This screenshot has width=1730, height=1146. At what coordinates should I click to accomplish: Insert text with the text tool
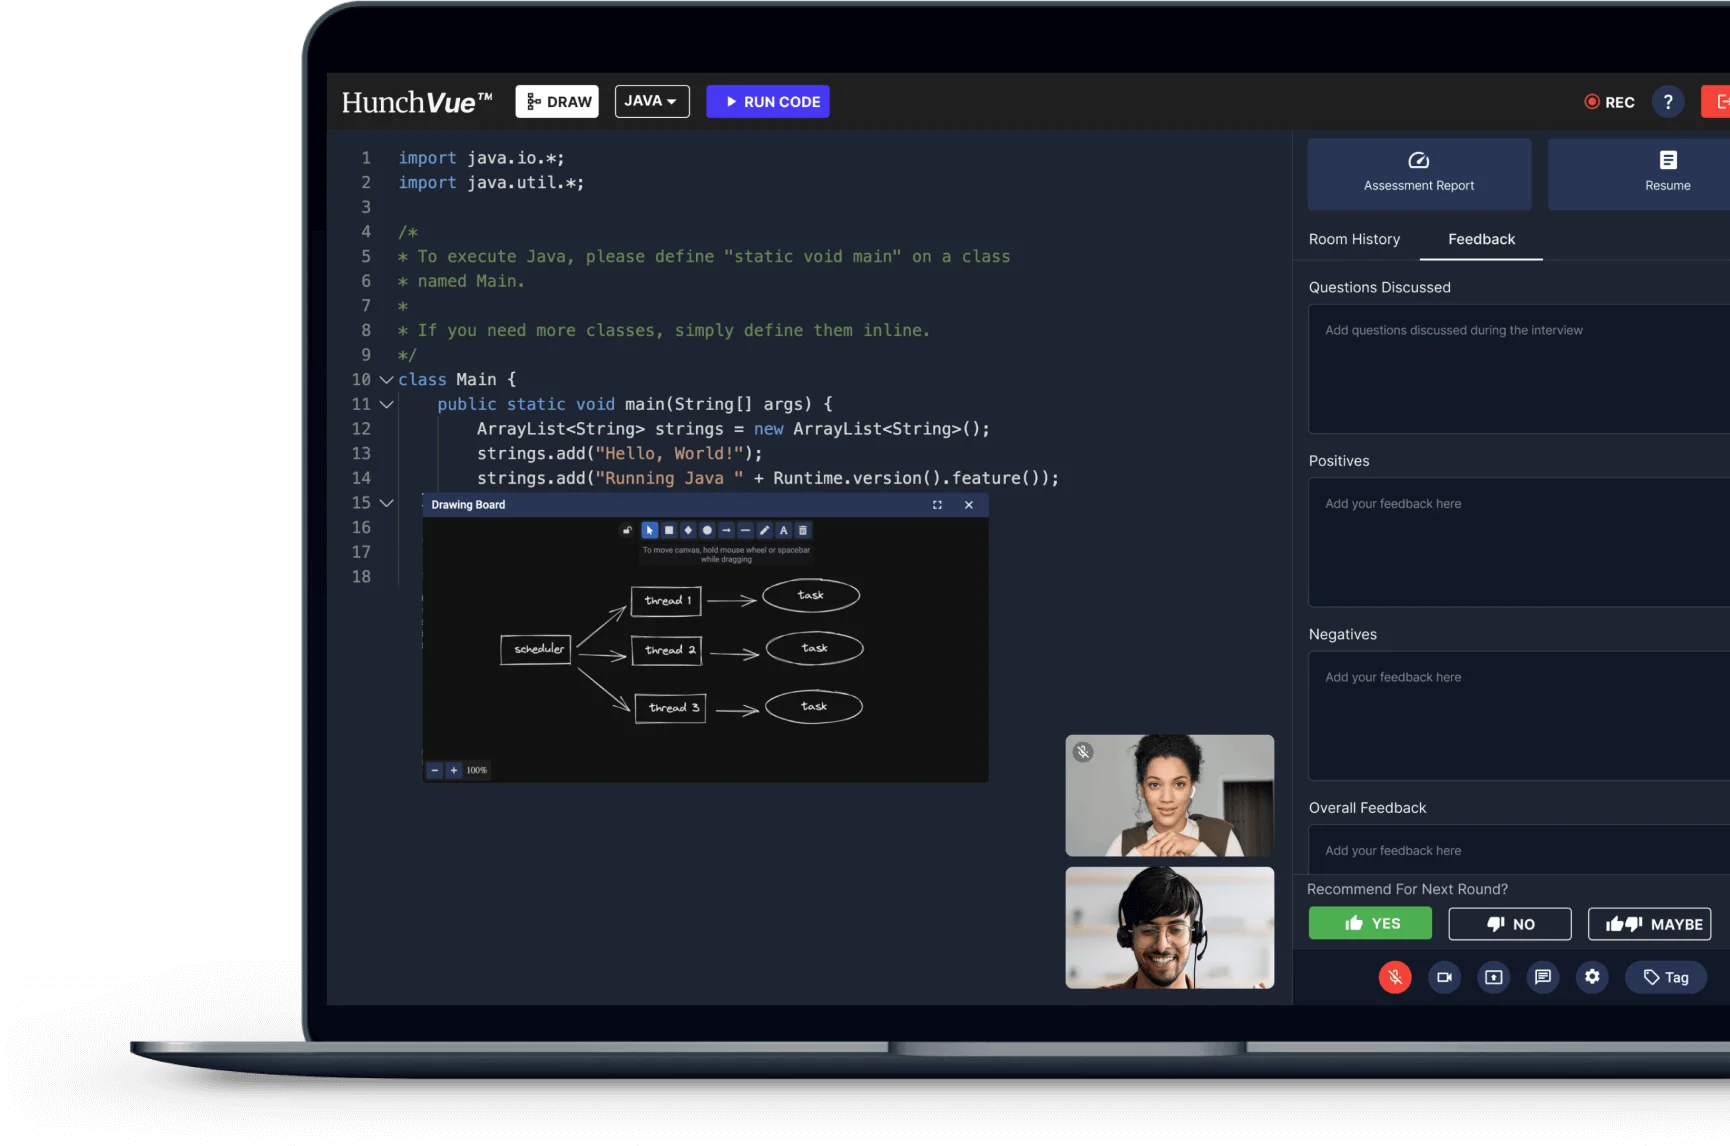pyautogui.click(x=784, y=530)
